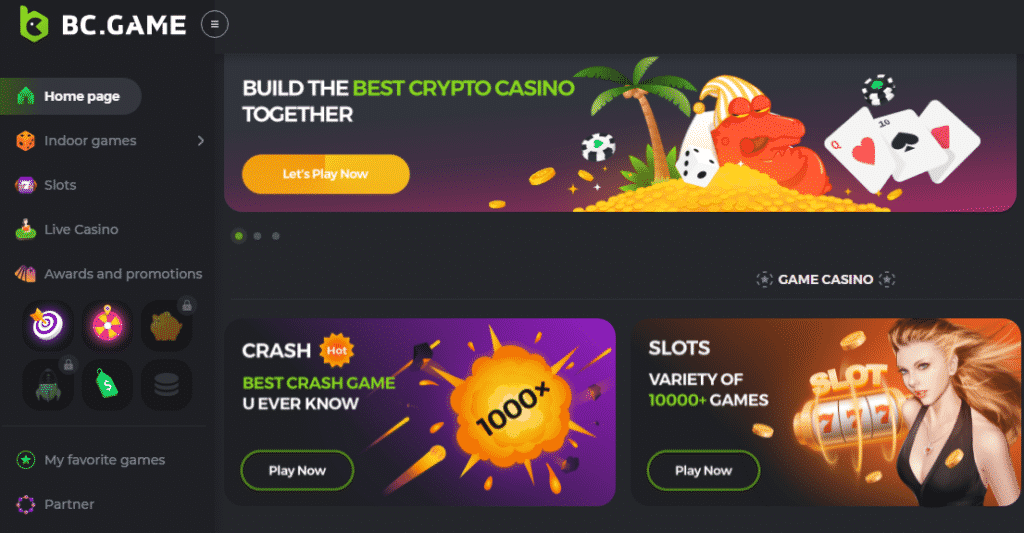Image resolution: width=1024 pixels, height=533 pixels.
Task: Open the pink lucky wheel icon
Action: tap(107, 325)
